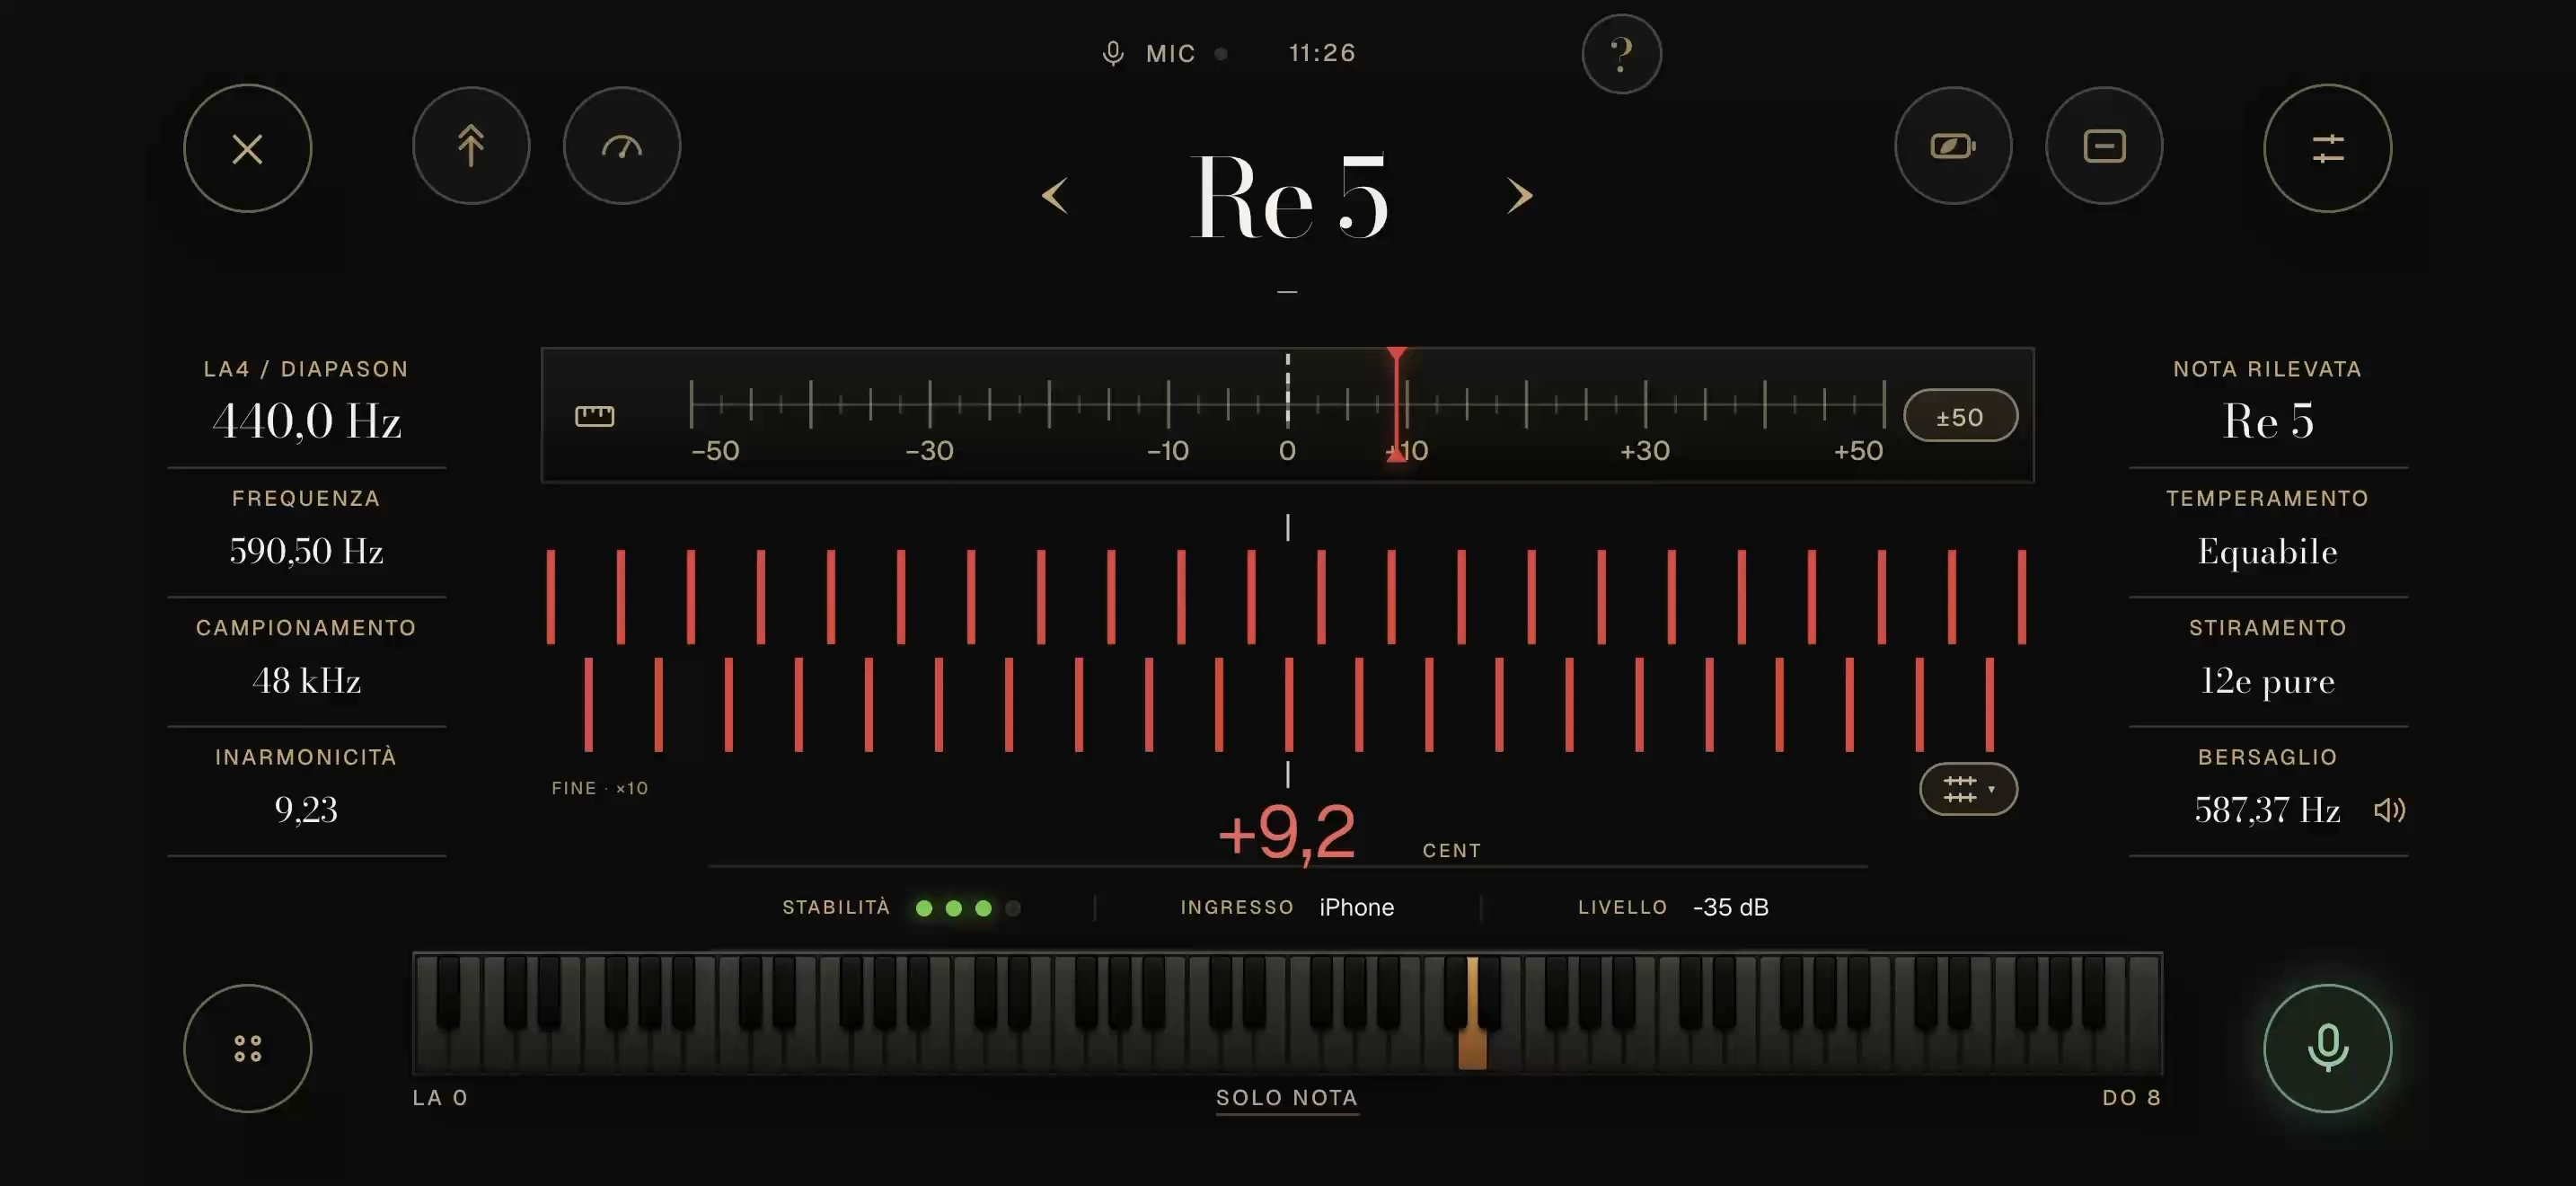
Task: Tap the MIC microphone icon at top
Action: 1112,53
